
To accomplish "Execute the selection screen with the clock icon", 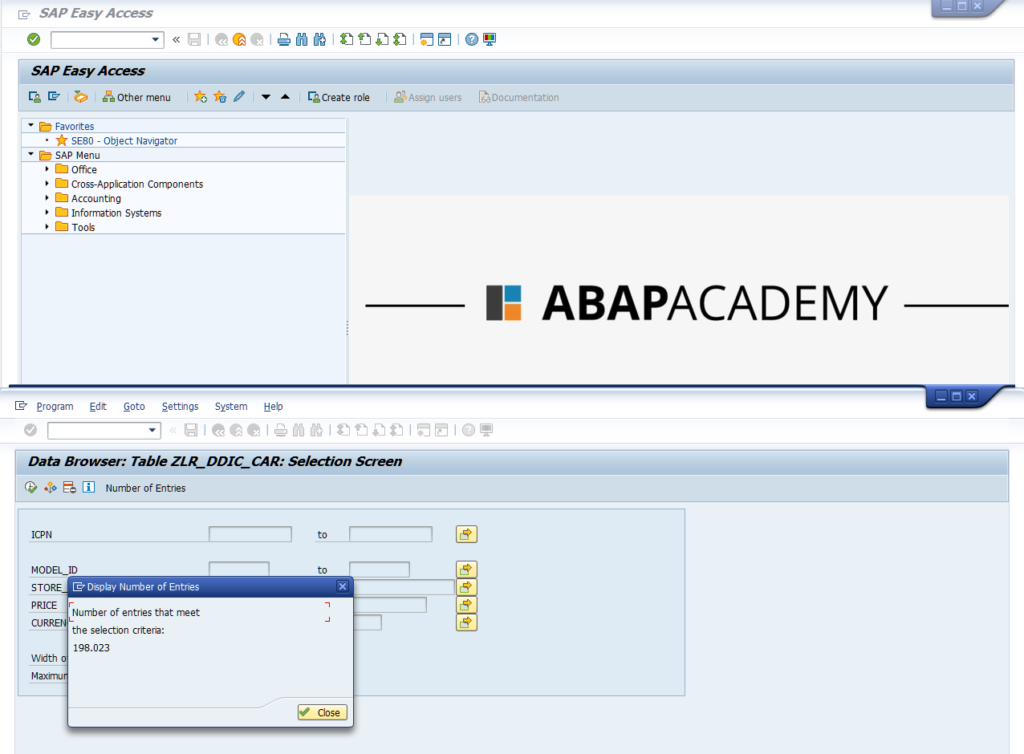I will pos(31,488).
